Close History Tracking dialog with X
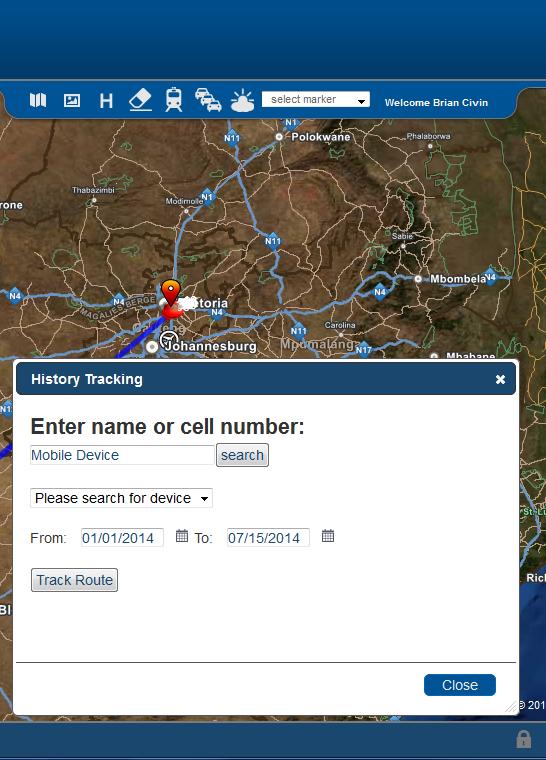 [500, 380]
